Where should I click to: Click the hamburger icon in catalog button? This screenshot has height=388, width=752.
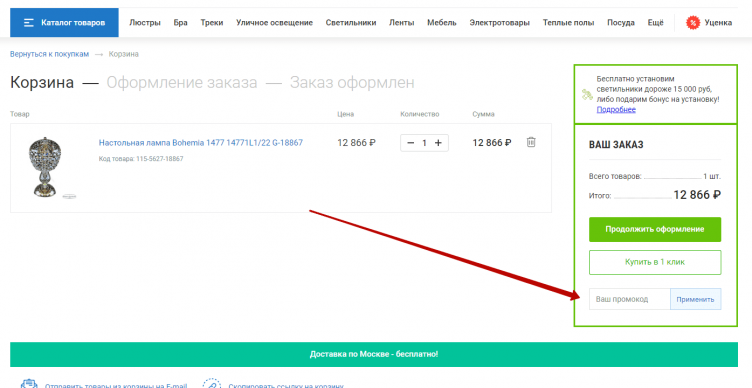29,23
